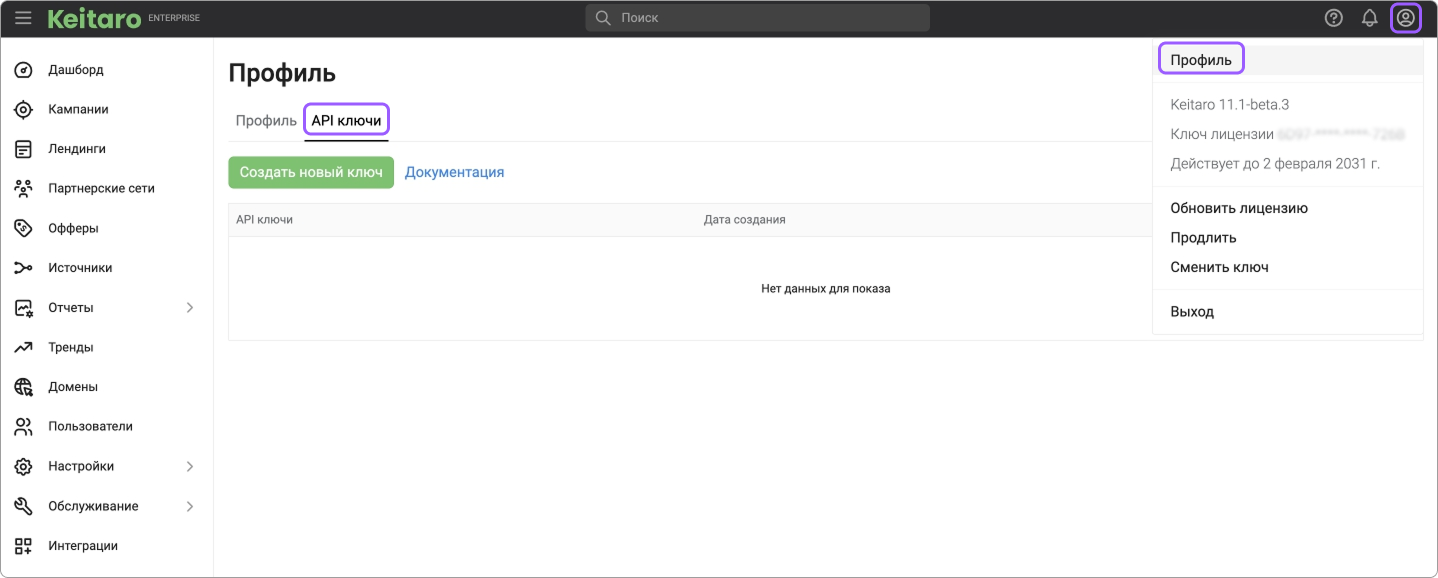Click the Создать новый ключ button
The width and height of the screenshot is (1438, 578).
tap(311, 172)
